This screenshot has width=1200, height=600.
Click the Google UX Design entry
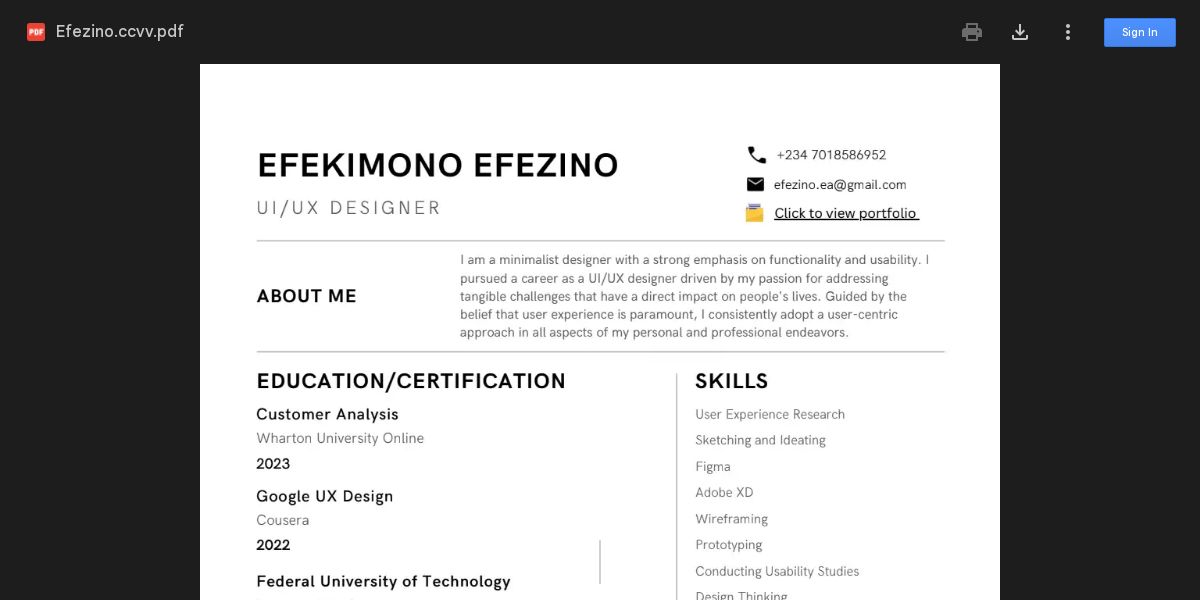[324, 496]
